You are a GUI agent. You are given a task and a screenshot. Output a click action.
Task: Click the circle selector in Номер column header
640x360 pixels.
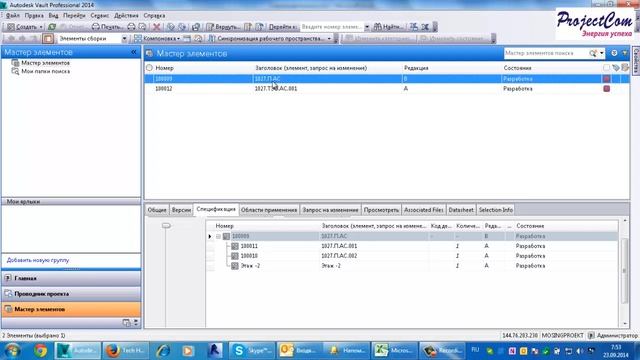(x=149, y=68)
